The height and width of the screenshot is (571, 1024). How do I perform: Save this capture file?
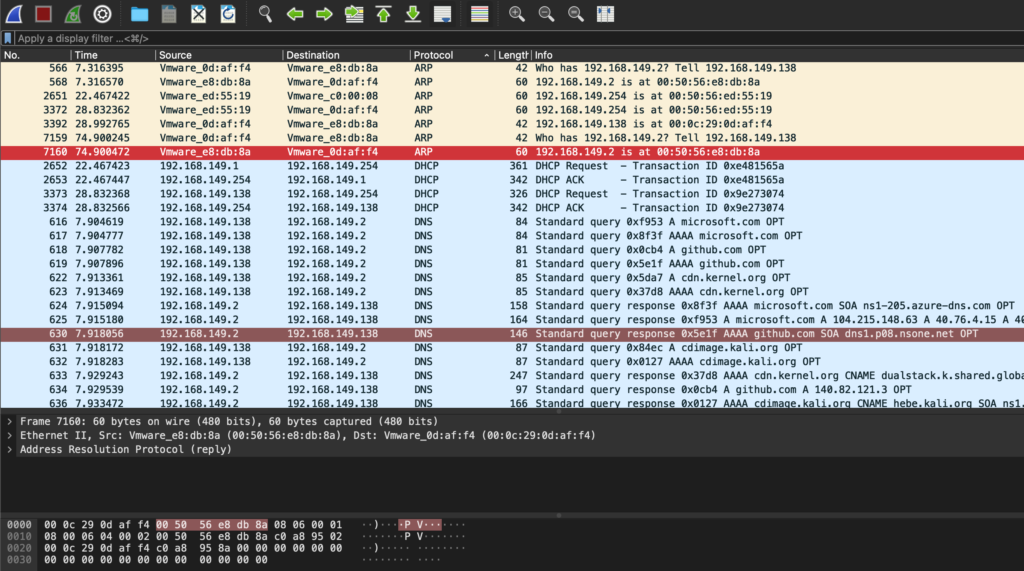click(168, 14)
